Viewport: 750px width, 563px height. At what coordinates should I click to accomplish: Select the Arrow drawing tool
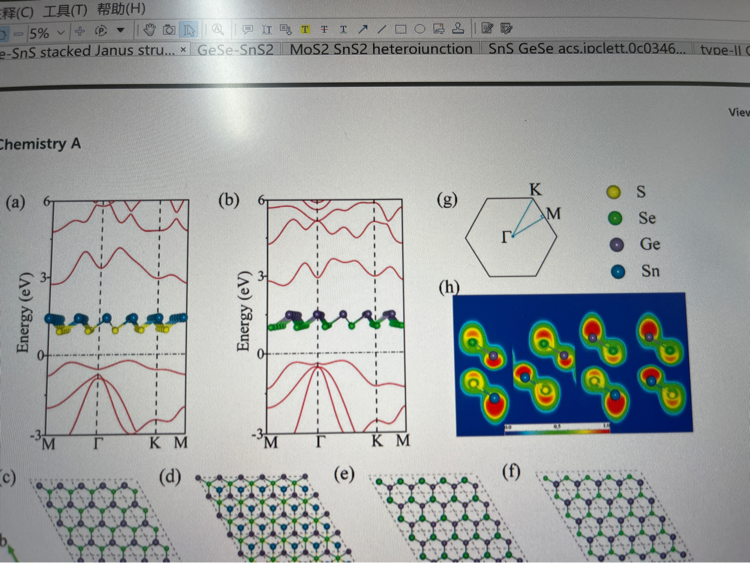tap(363, 29)
